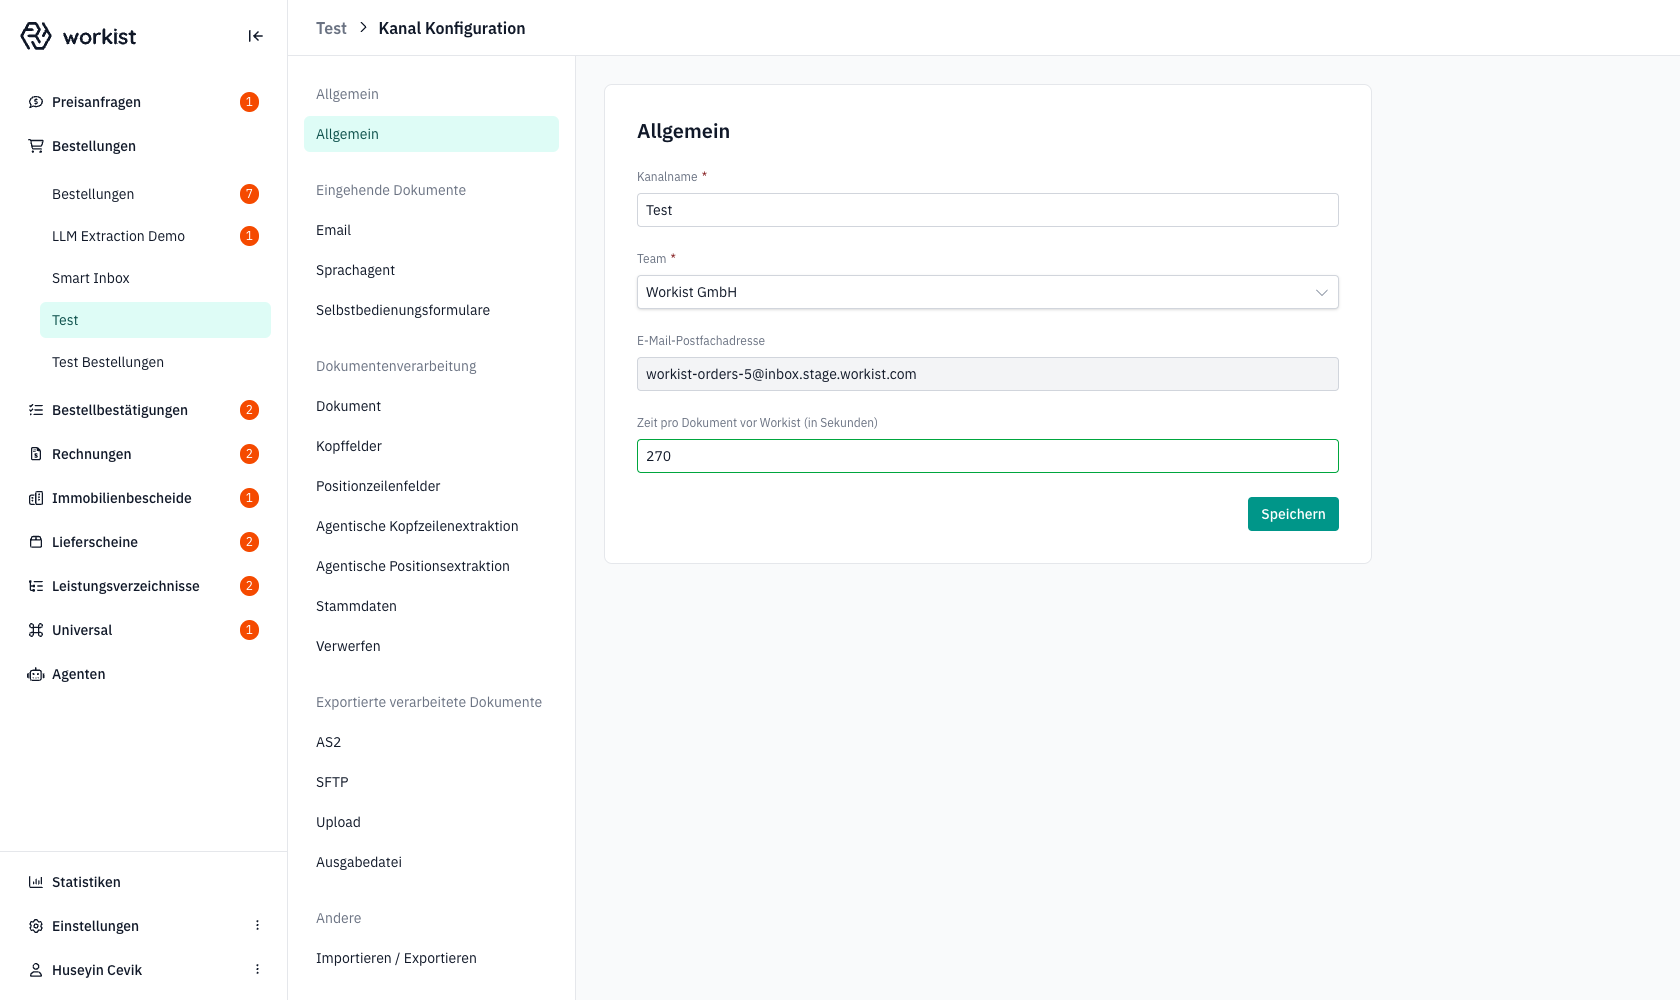
Task: Click the Preisanfragen notification badge
Action: 249,102
